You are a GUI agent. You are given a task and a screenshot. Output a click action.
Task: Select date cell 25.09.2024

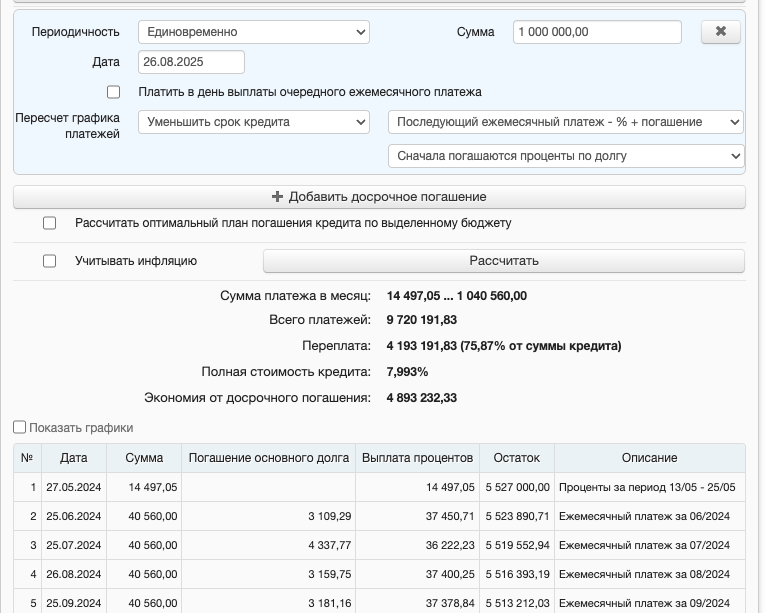coord(74,603)
